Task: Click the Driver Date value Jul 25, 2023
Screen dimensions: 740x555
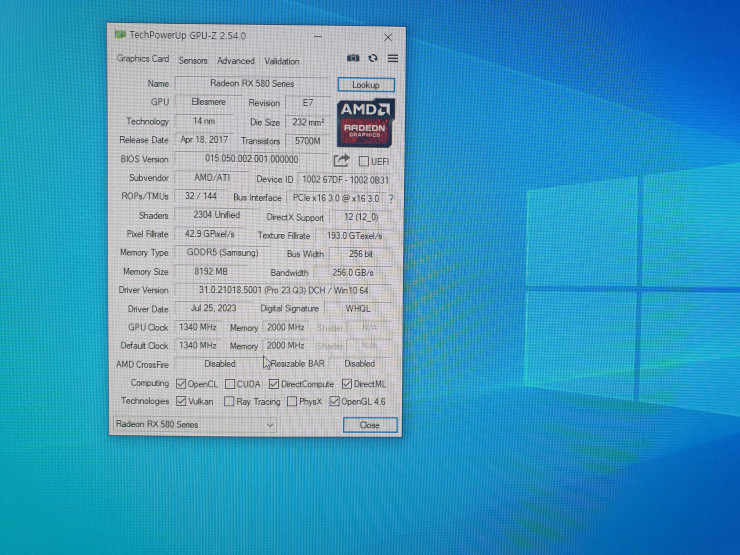Action: pyautogui.click(x=213, y=308)
